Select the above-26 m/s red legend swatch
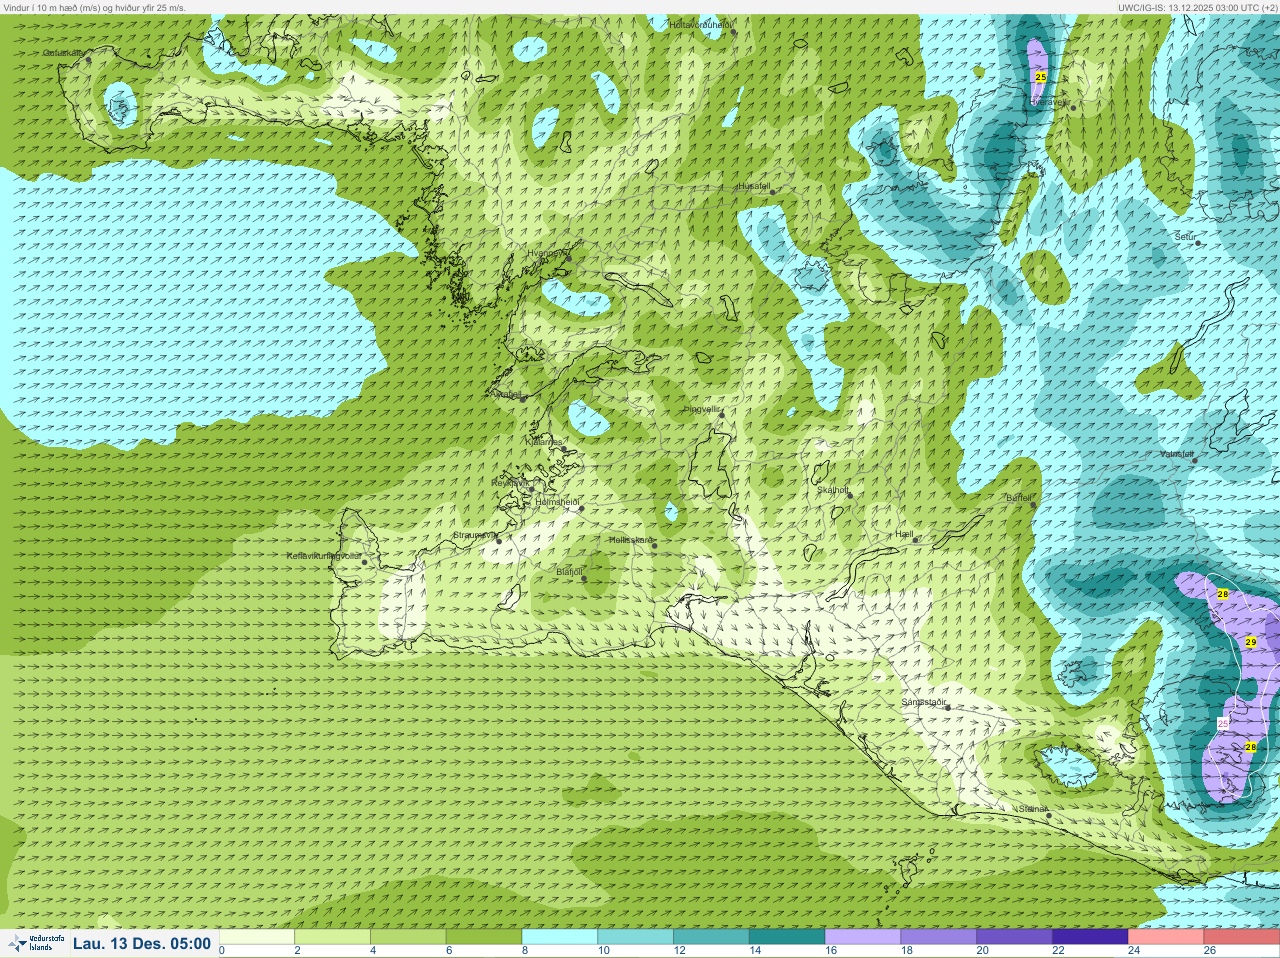 point(1241,938)
